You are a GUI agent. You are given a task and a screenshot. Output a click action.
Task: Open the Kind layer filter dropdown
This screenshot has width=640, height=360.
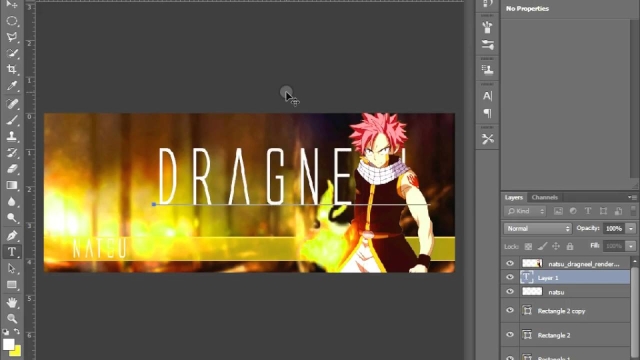click(x=525, y=211)
